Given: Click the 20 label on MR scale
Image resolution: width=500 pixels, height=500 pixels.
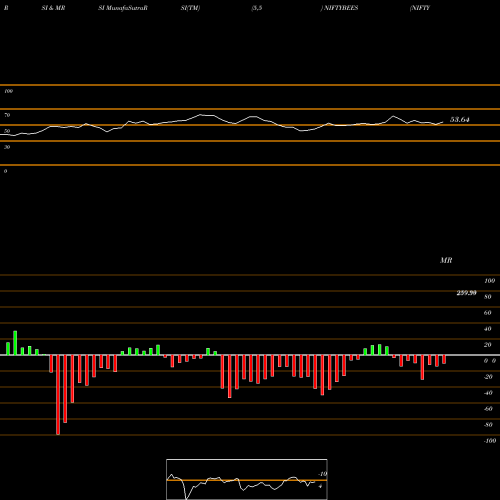Looking at the screenshot, I should 488,345.
